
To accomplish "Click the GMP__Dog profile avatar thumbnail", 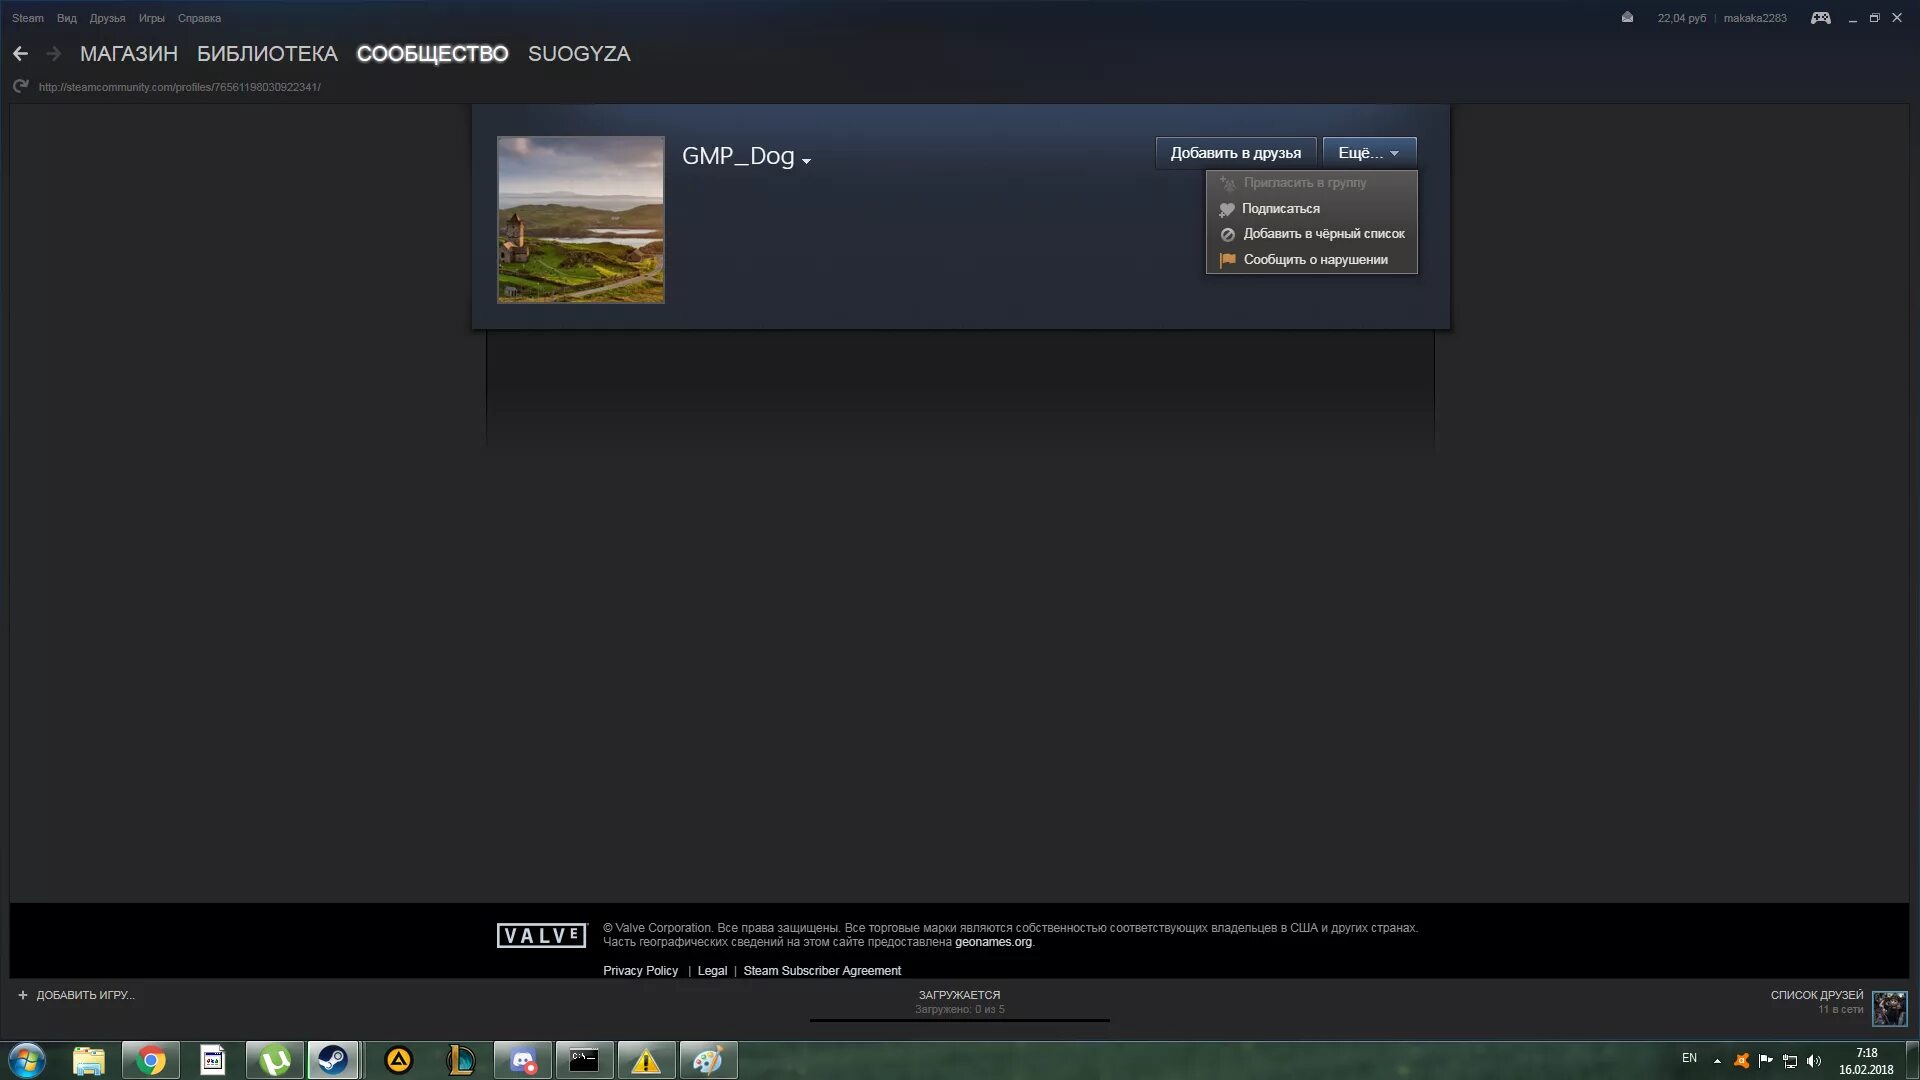I will click(x=580, y=219).
